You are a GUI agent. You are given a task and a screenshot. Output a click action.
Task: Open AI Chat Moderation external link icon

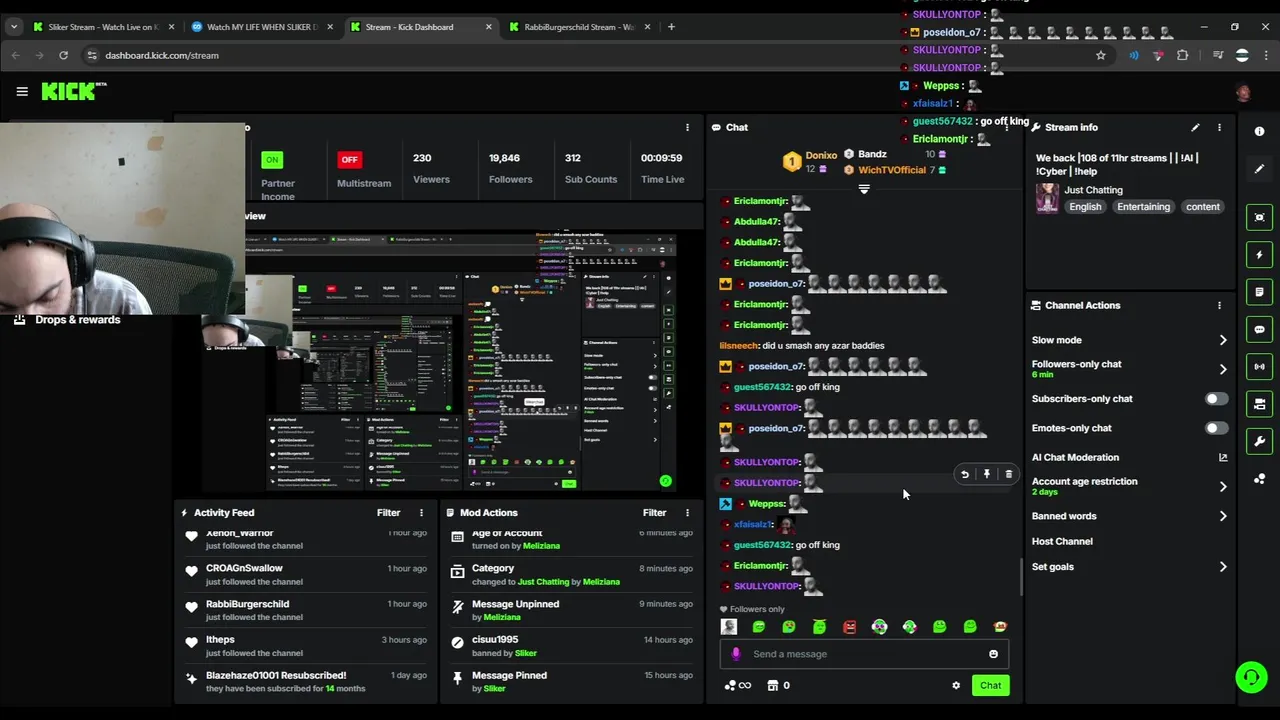(x=1222, y=458)
